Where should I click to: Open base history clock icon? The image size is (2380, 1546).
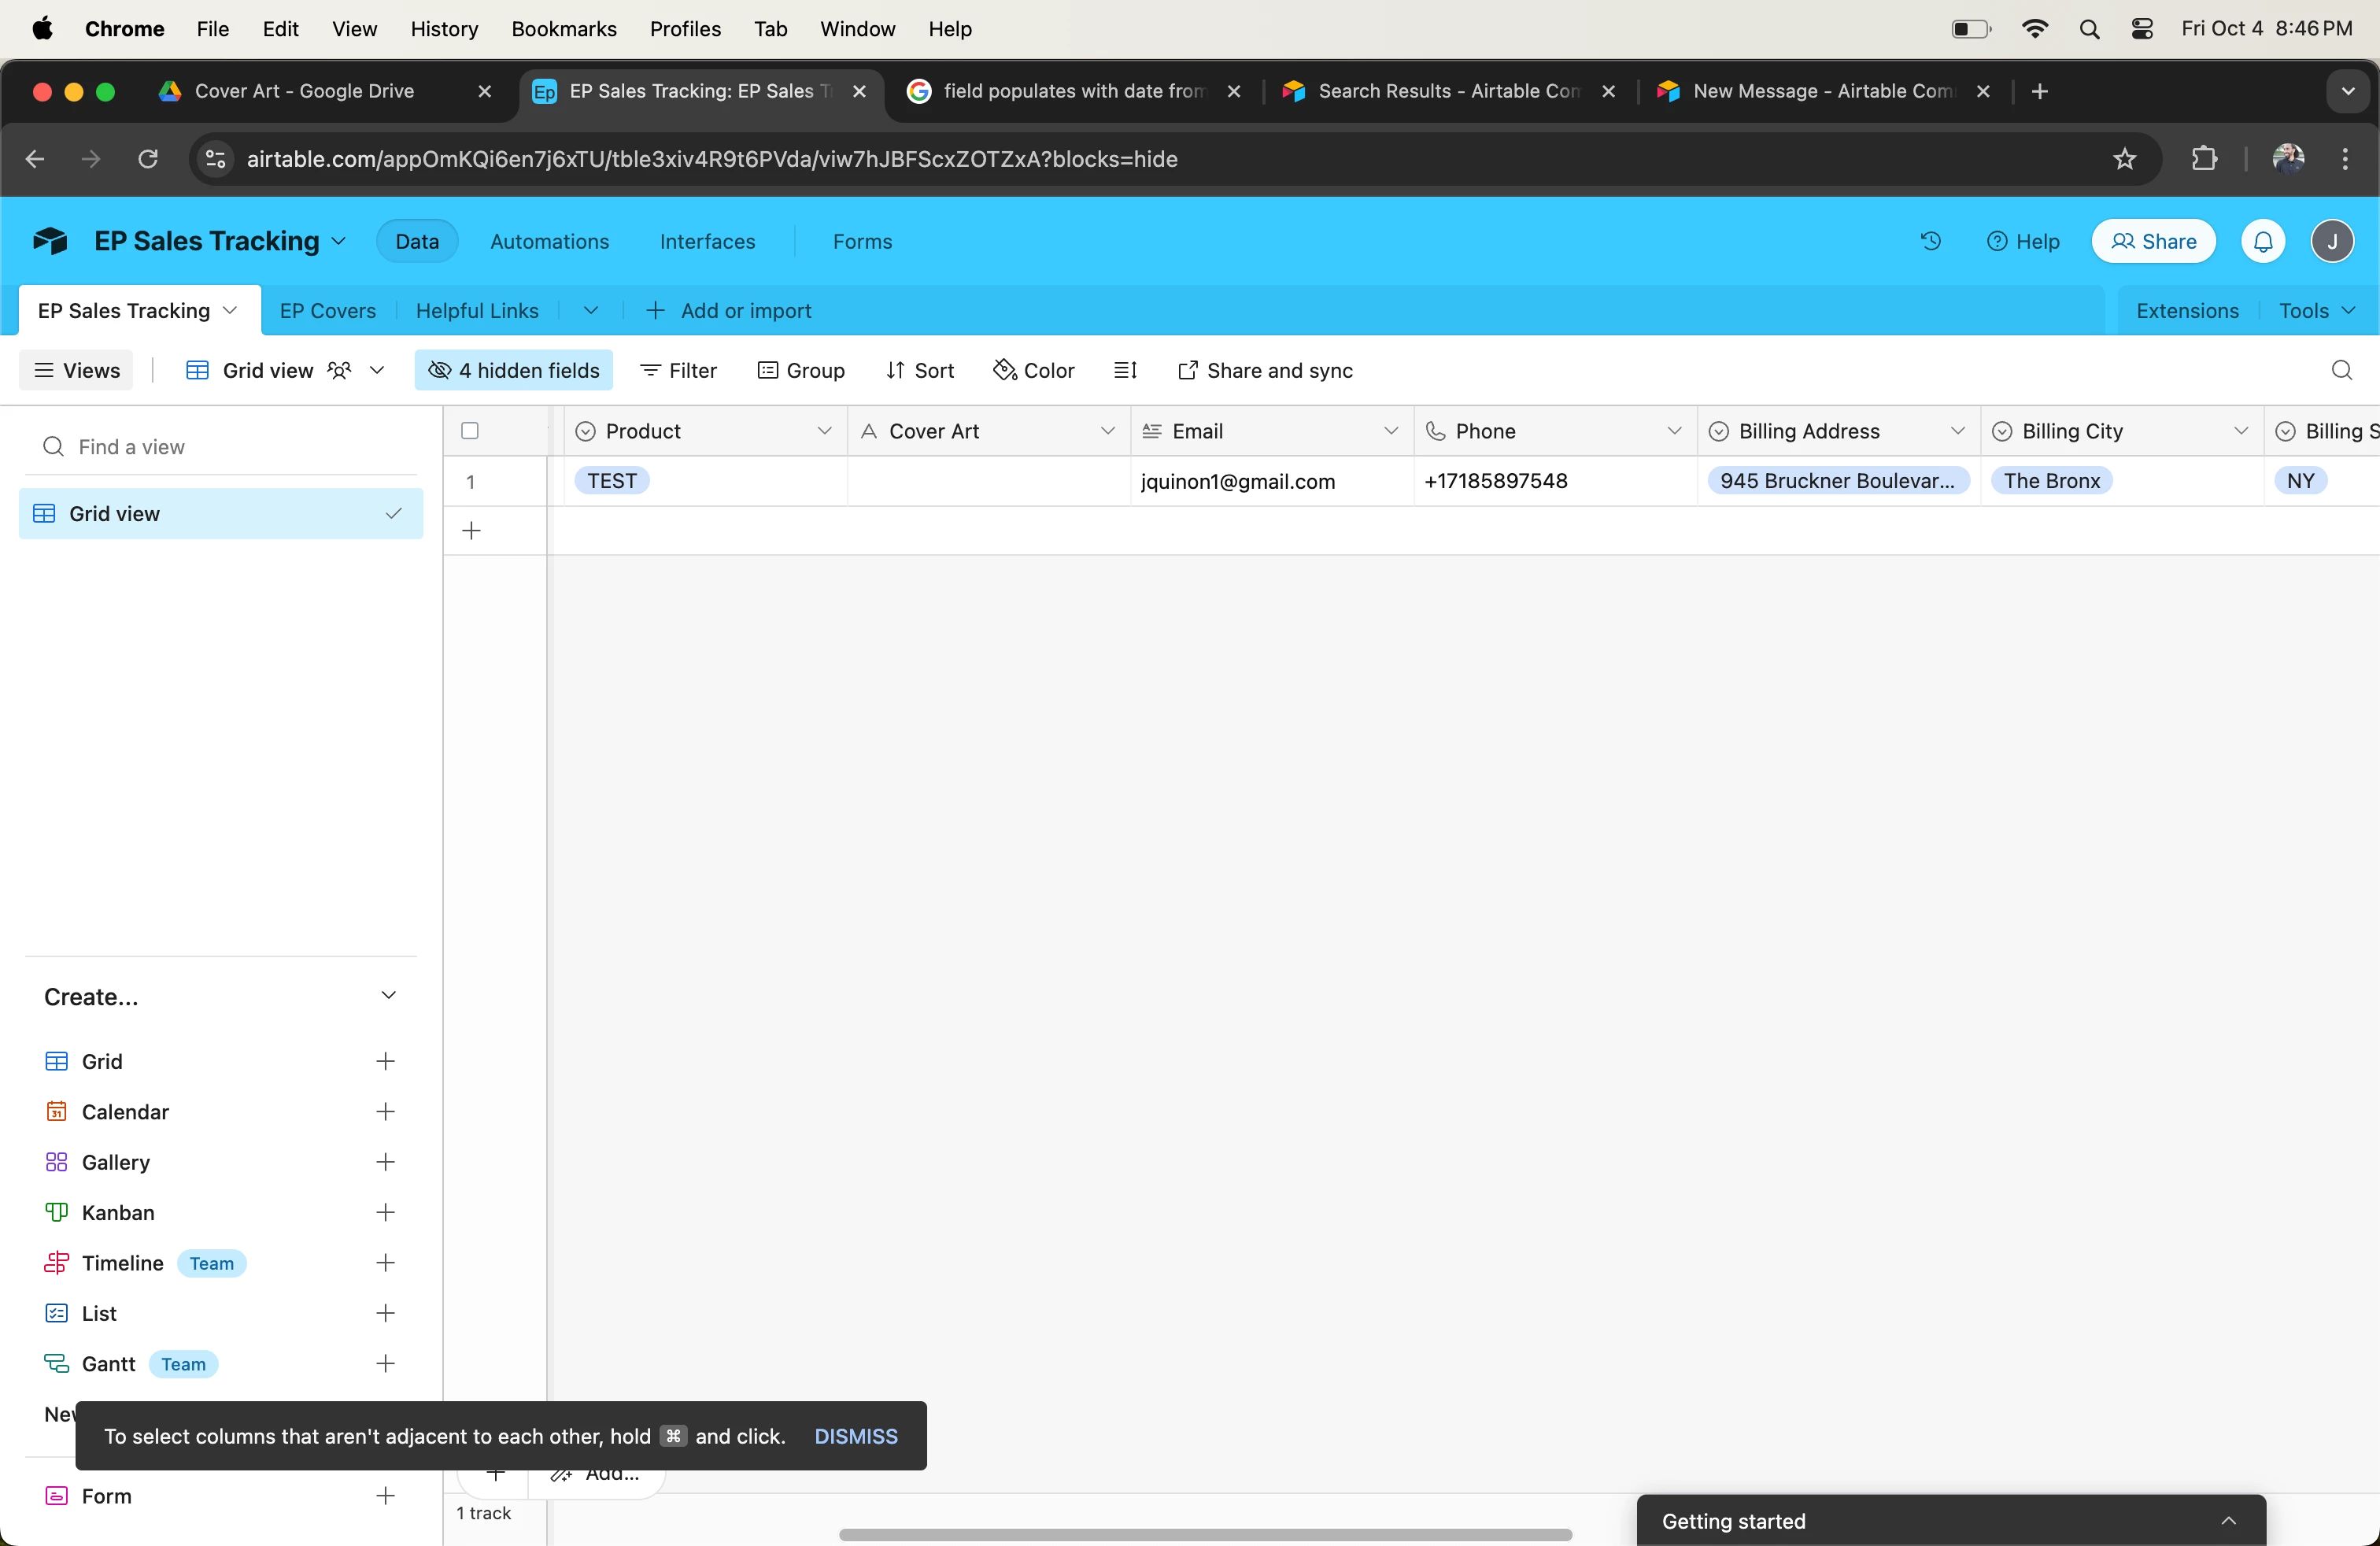(1930, 241)
